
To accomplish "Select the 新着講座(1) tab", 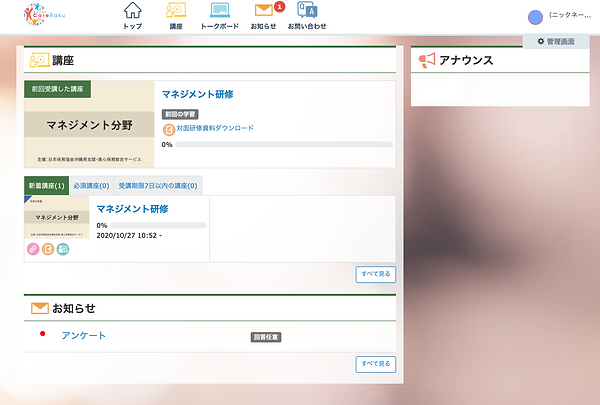I will [x=46, y=186].
